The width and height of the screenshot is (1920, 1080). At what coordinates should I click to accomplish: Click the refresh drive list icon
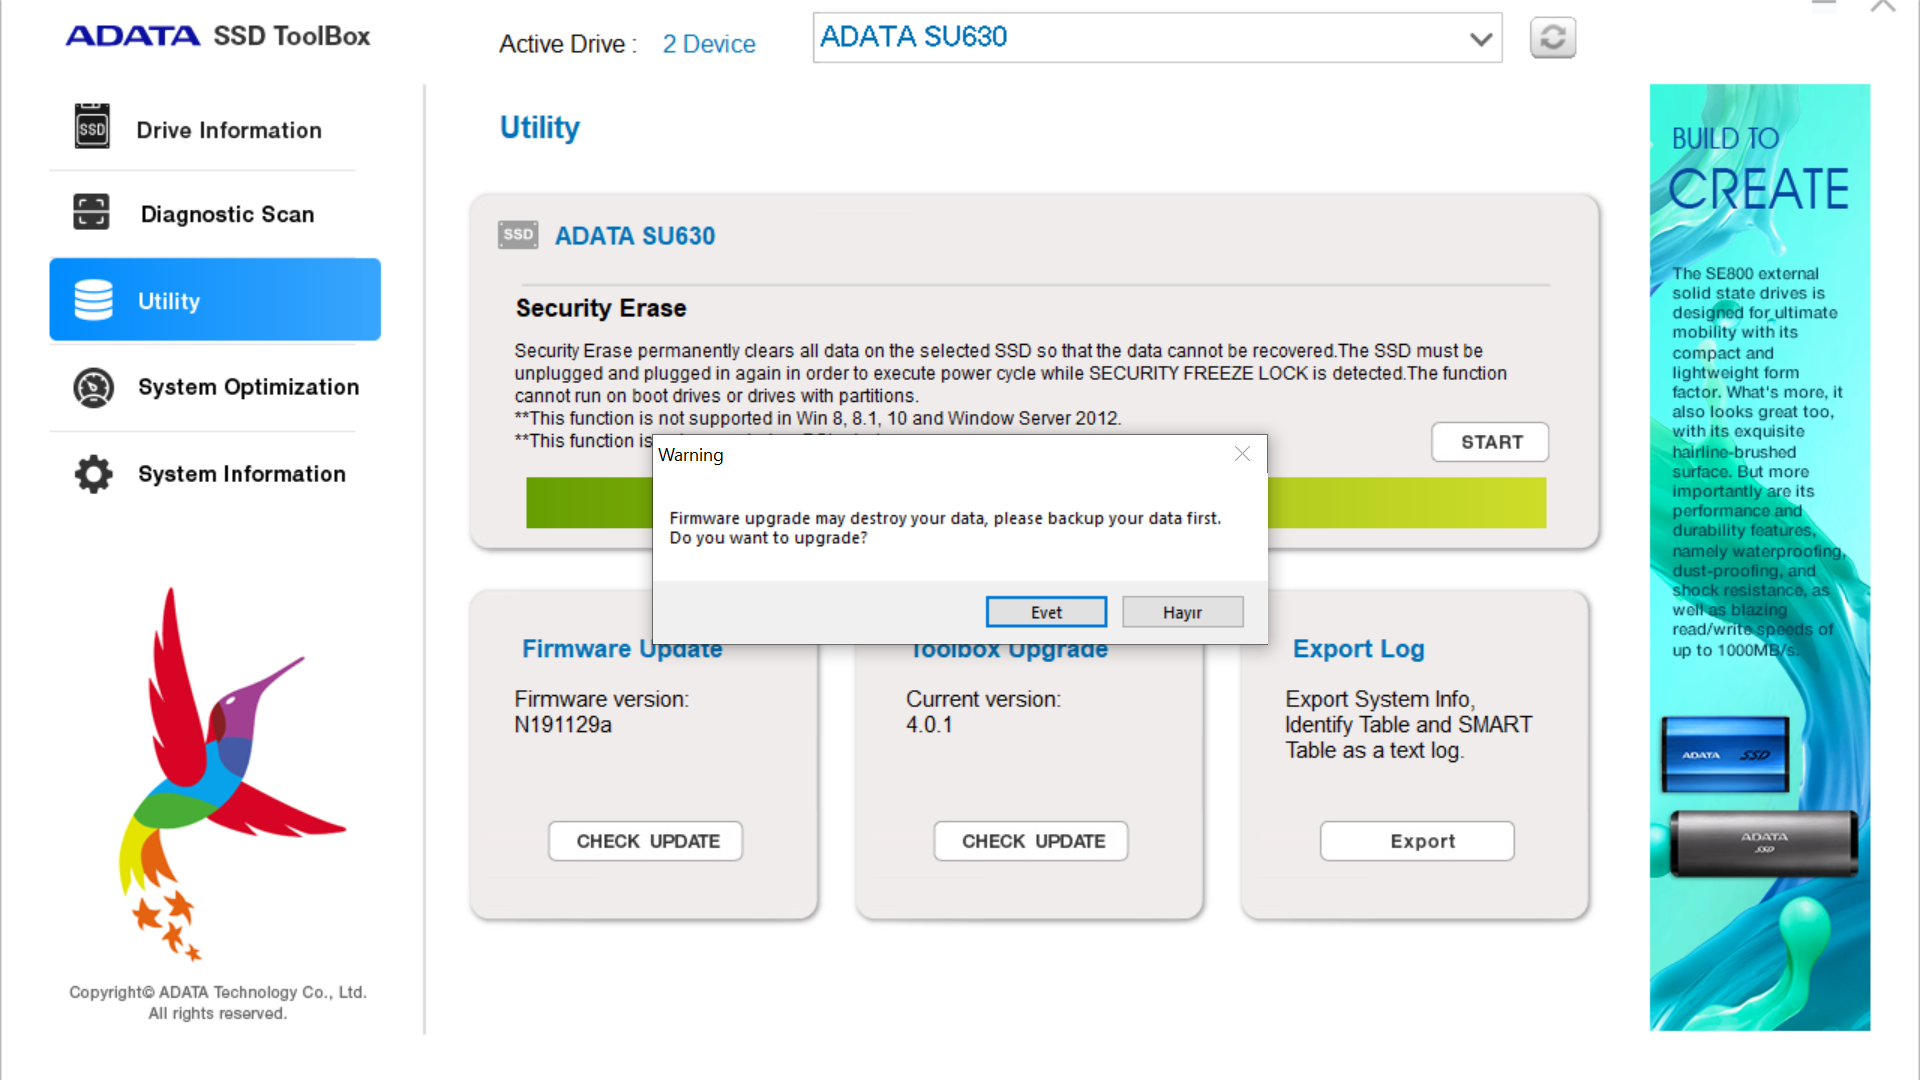pyautogui.click(x=1552, y=38)
